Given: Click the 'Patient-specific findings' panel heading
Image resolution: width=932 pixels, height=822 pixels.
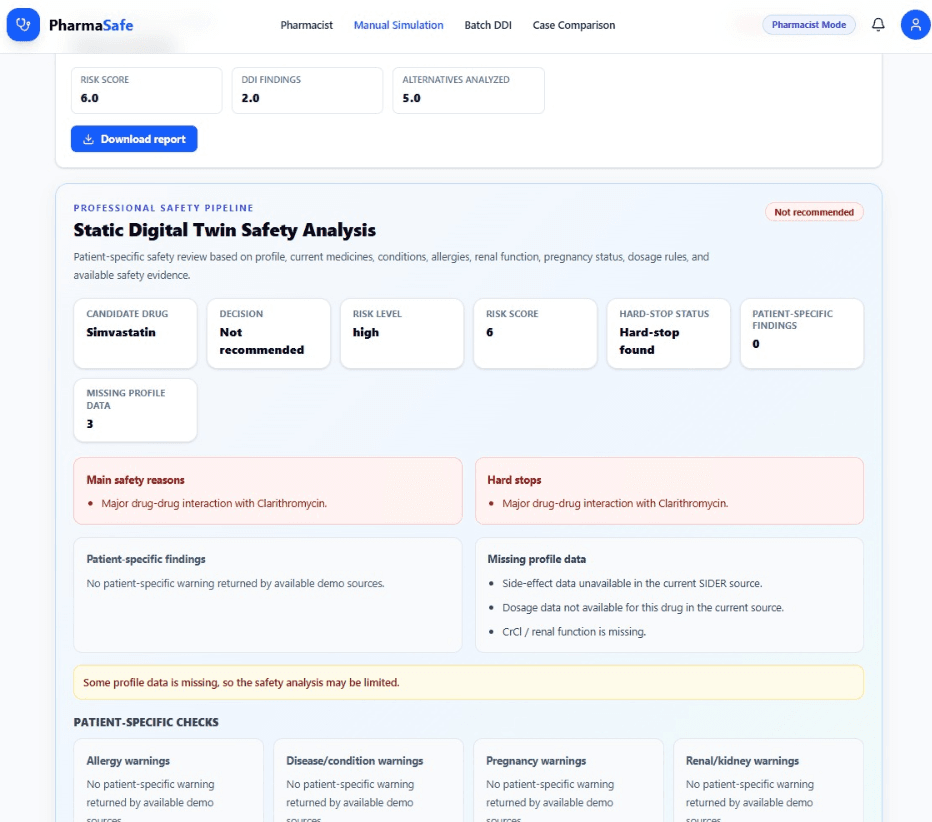Looking at the screenshot, I should point(146,559).
